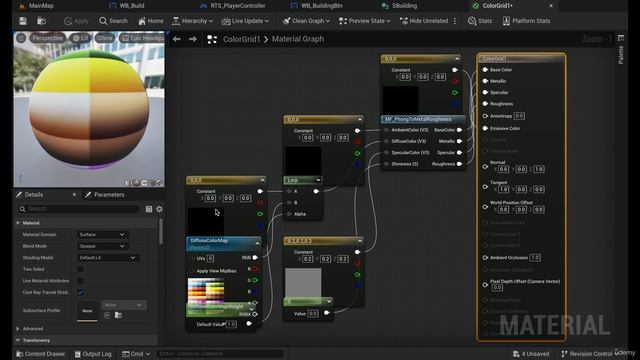The height and width of the screenshot is (360, 640).
Task: Enable the Two Sided checkbox
Action: point(80,269)
